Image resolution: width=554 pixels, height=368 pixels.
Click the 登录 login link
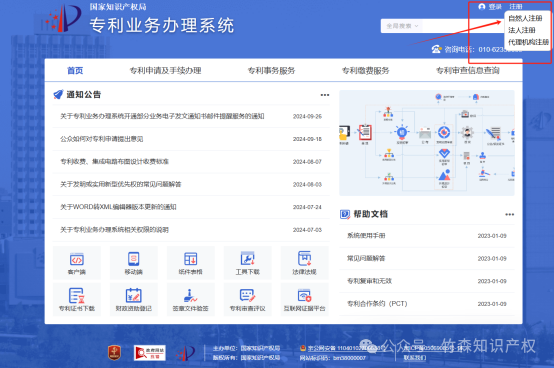click(x=495, y=7)
